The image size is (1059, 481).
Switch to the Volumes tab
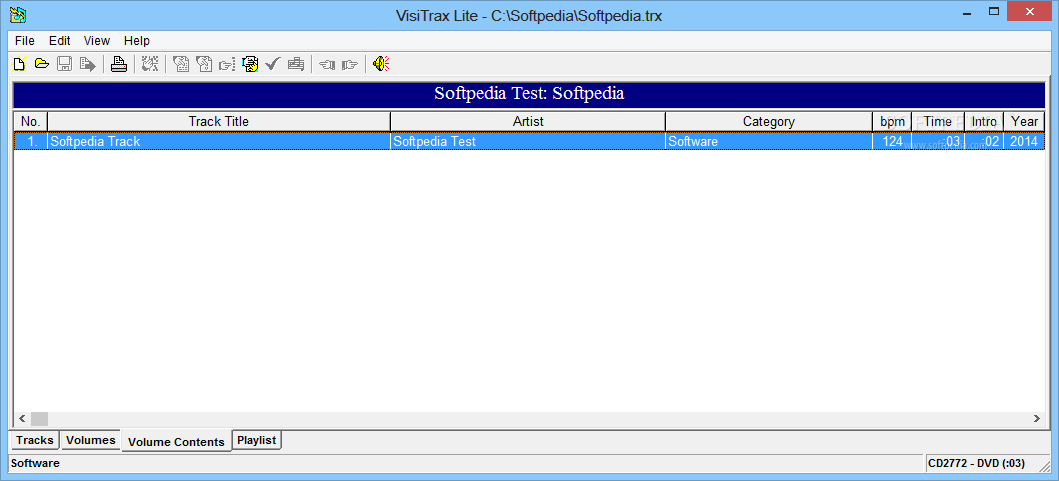tap(91, 440)
